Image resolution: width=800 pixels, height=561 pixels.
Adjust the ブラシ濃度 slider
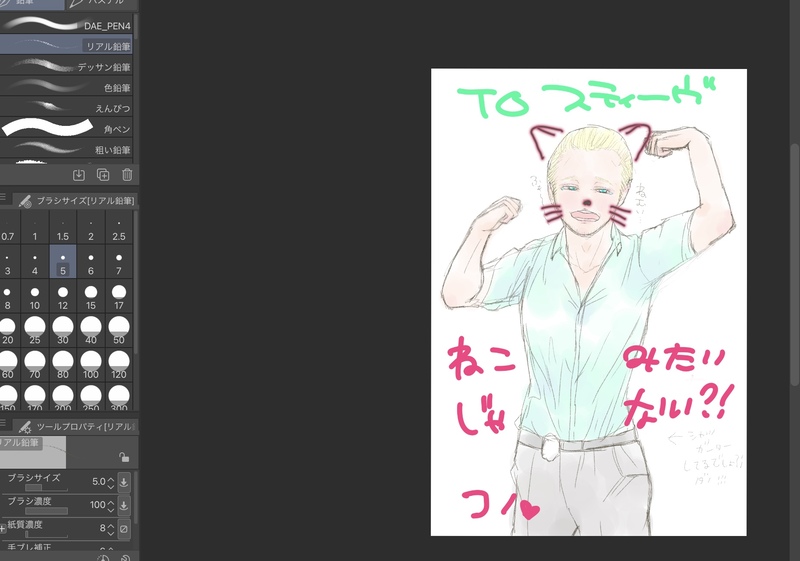click(x=47, y=511)
